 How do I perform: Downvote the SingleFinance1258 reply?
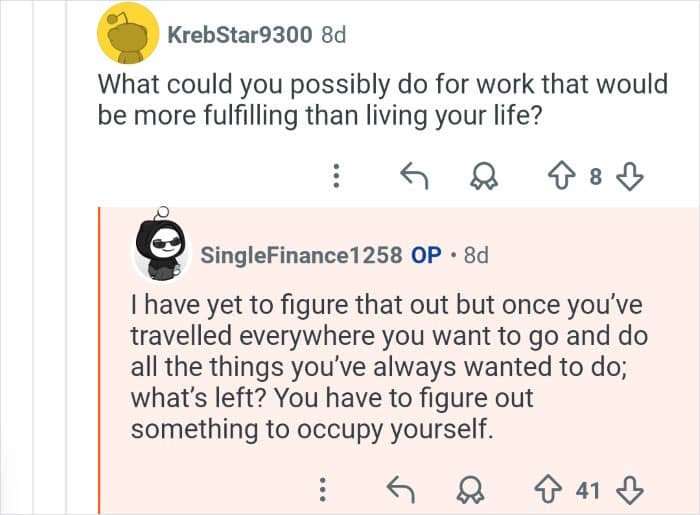630,490
